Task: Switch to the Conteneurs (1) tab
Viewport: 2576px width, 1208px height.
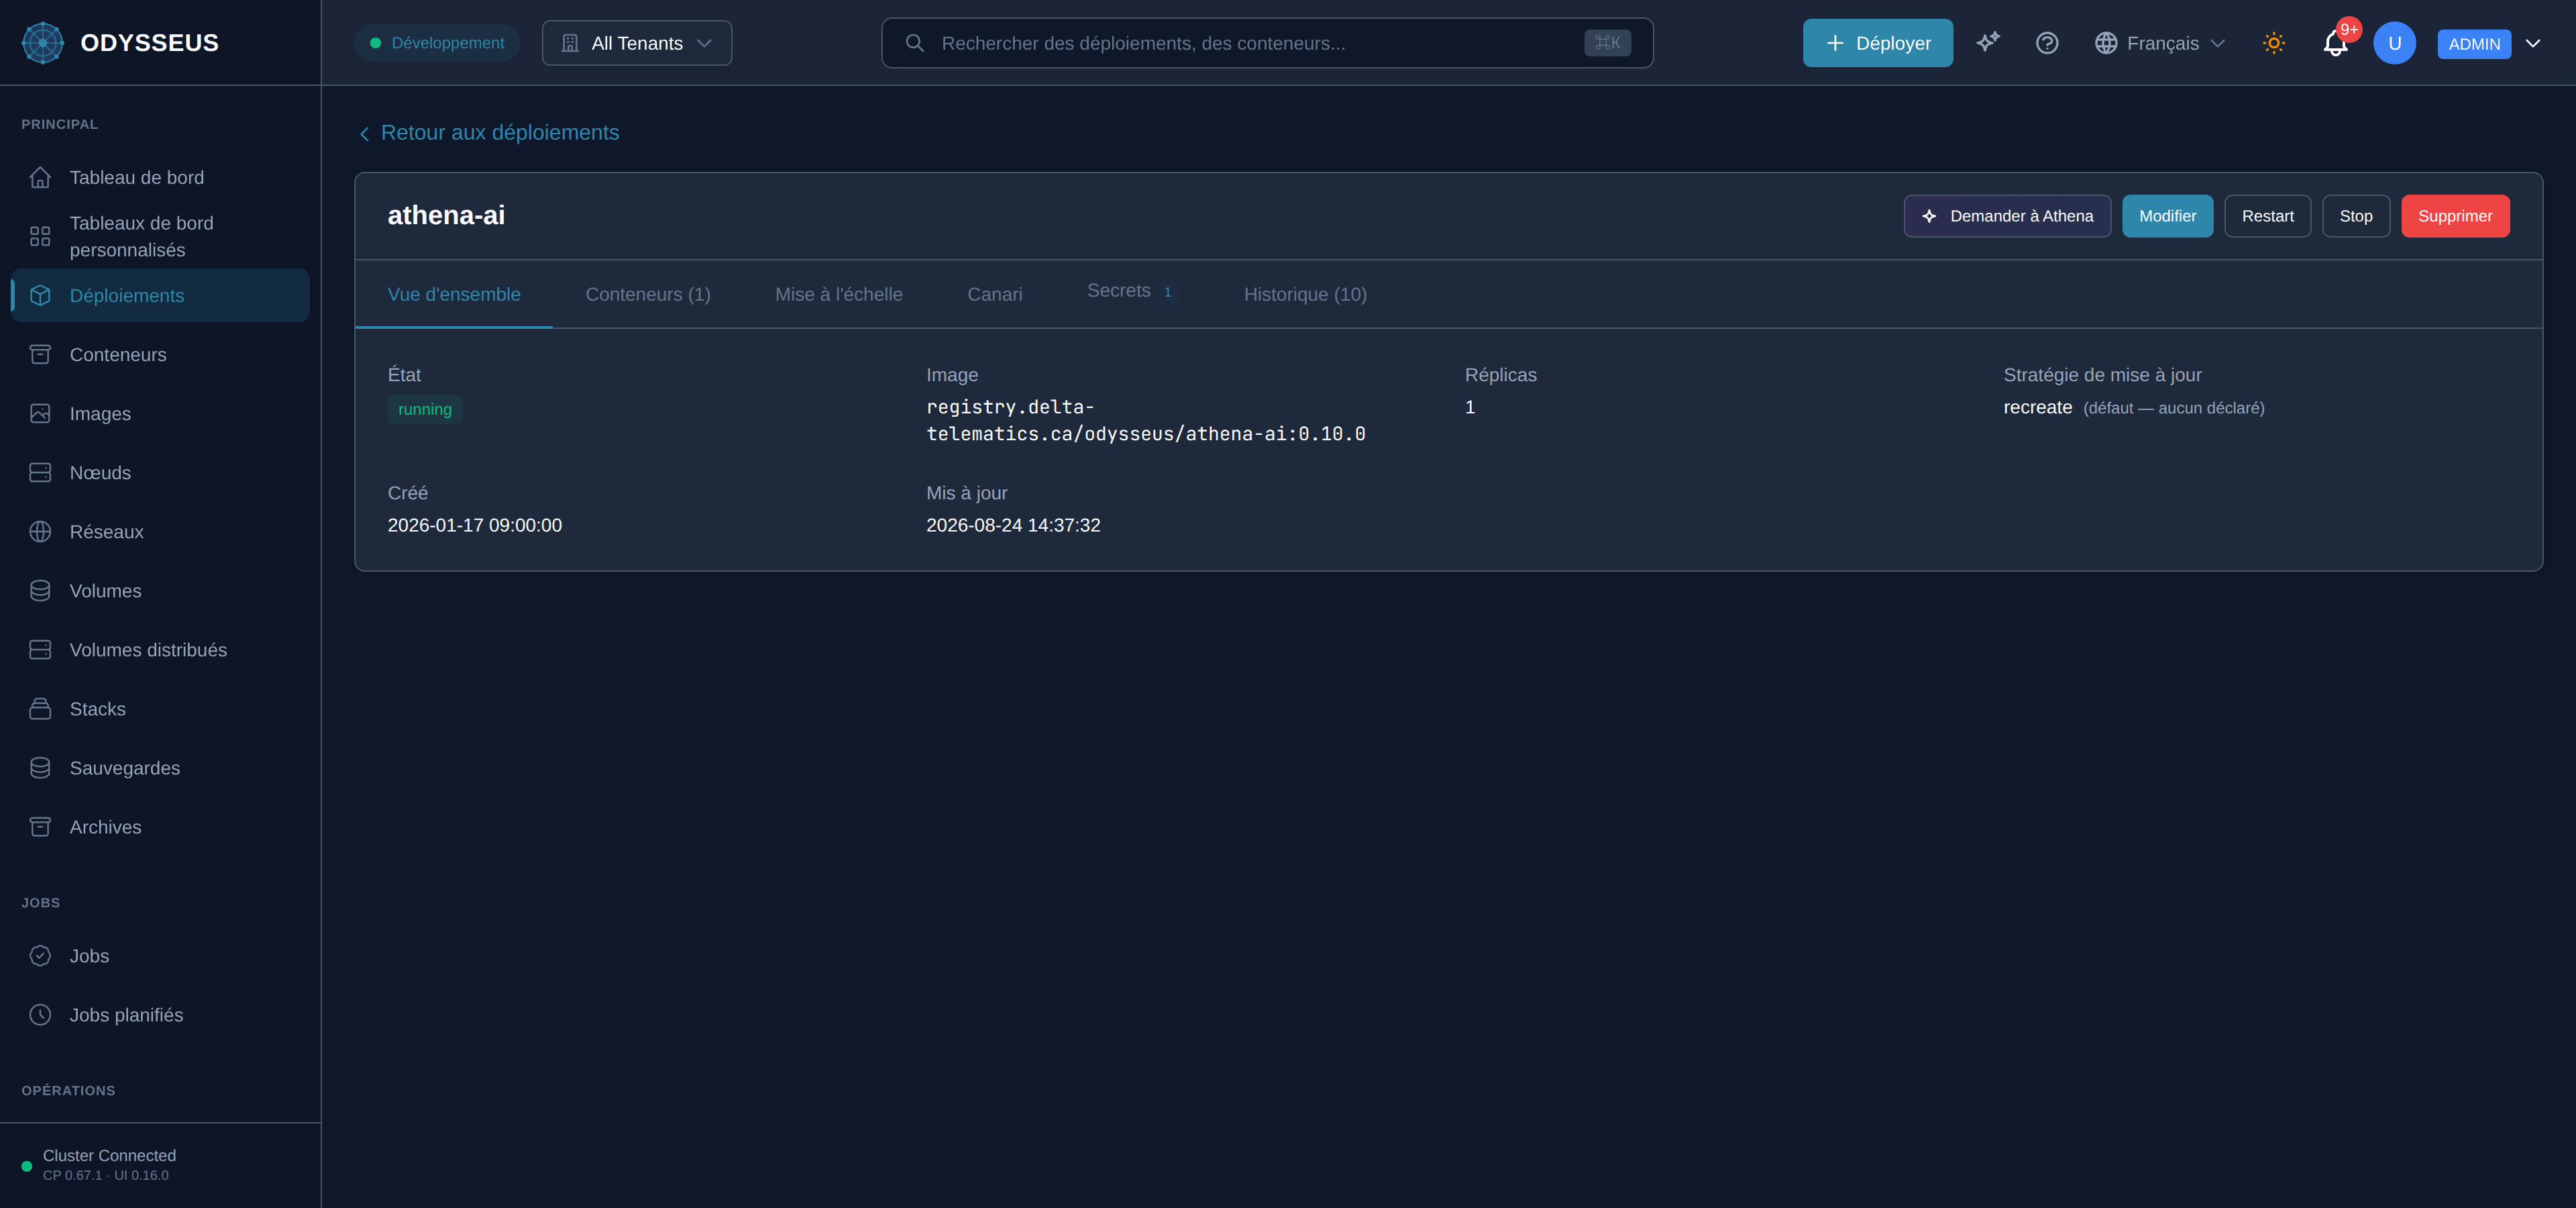Action: pos(648,294)
